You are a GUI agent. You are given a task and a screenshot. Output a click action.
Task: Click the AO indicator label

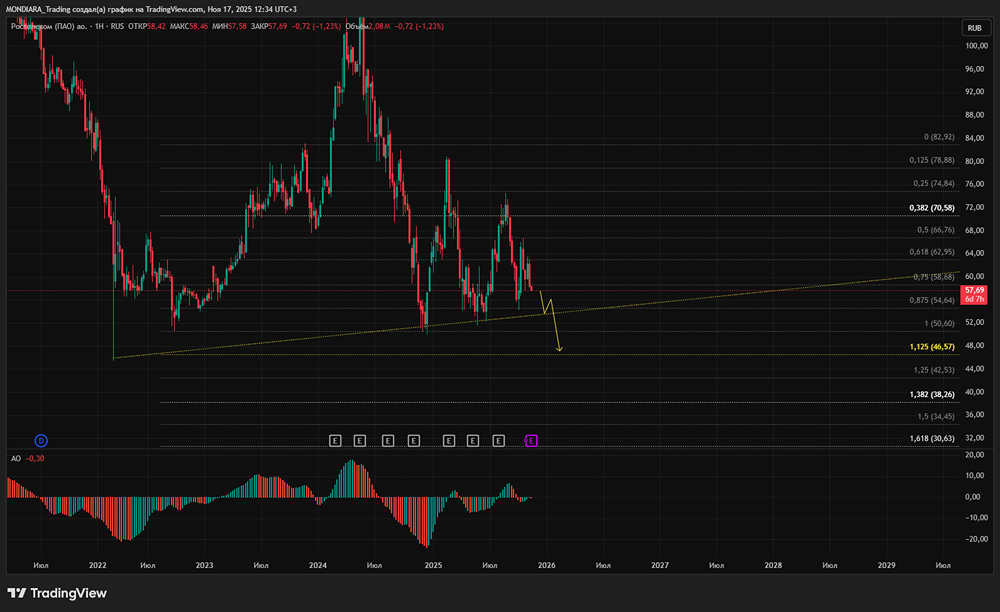pyautogui.click(x=16, y=458)
